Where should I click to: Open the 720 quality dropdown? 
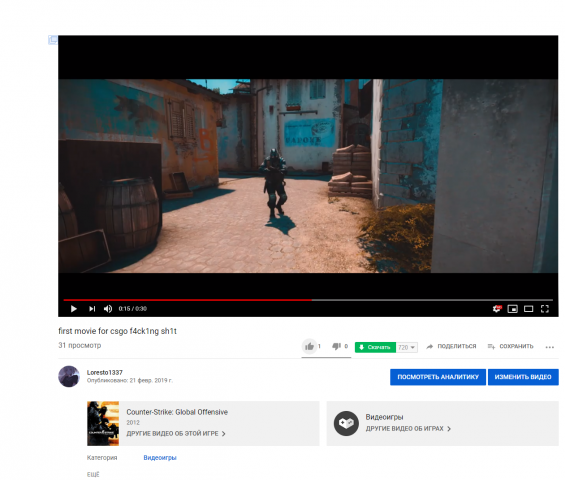pyautogui.click(x=407, y=347)
